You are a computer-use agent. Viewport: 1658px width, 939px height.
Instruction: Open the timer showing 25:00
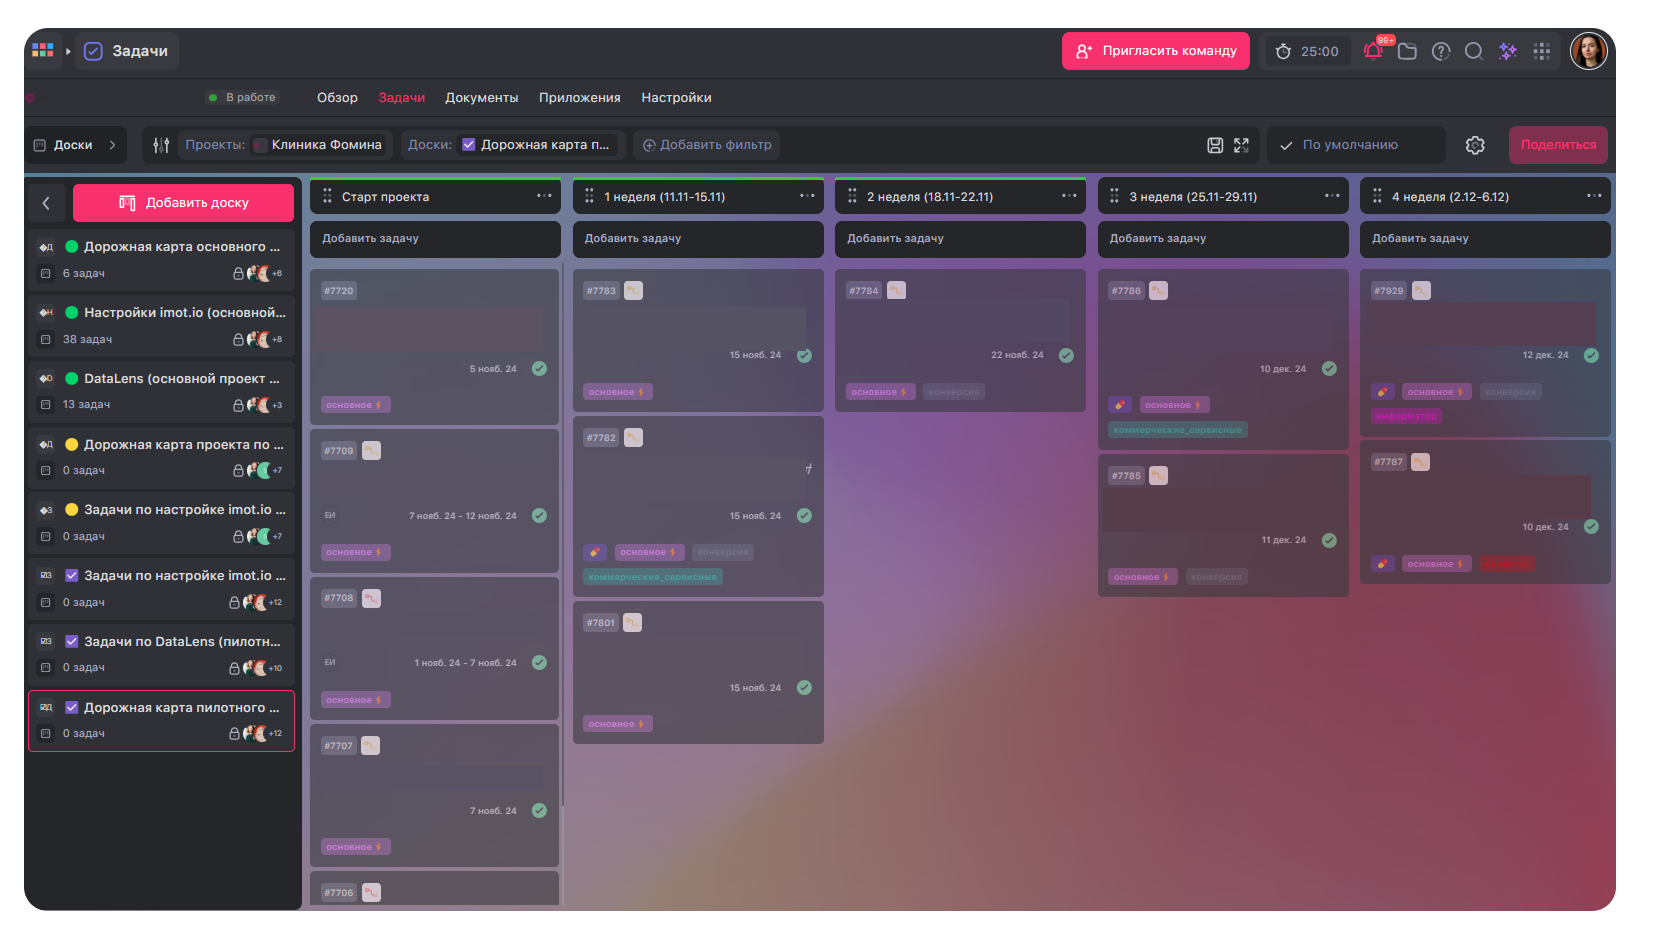(x=1306, y=51)
